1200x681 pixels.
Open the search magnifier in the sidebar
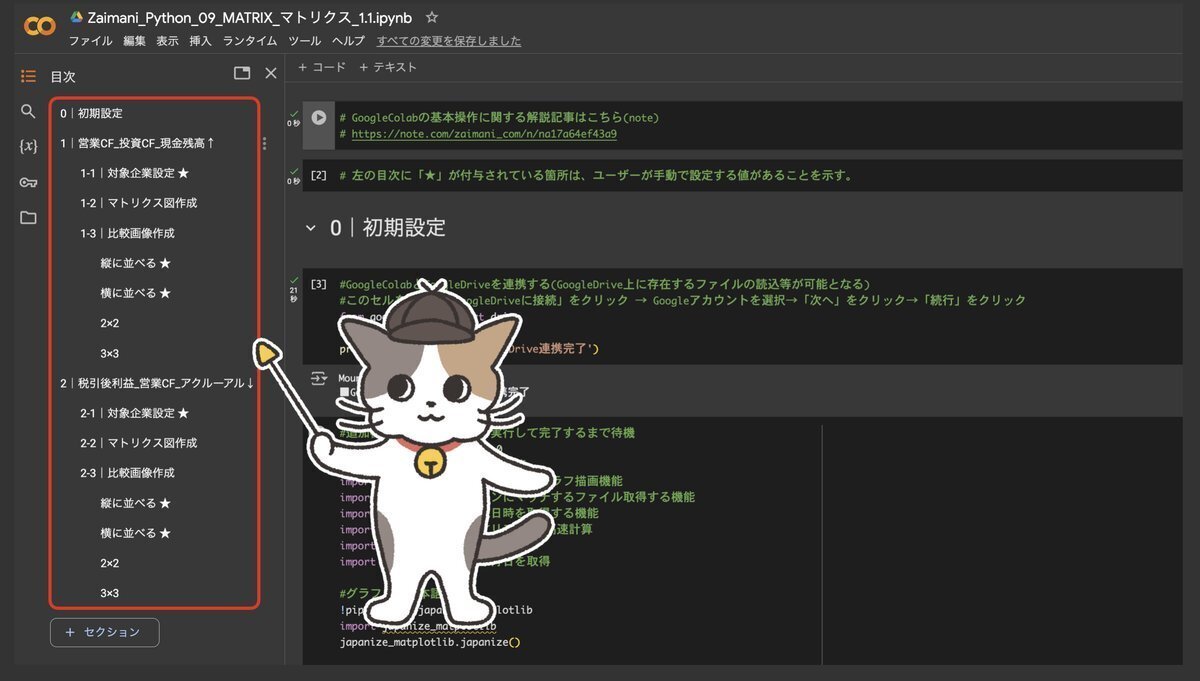[28, 111]
